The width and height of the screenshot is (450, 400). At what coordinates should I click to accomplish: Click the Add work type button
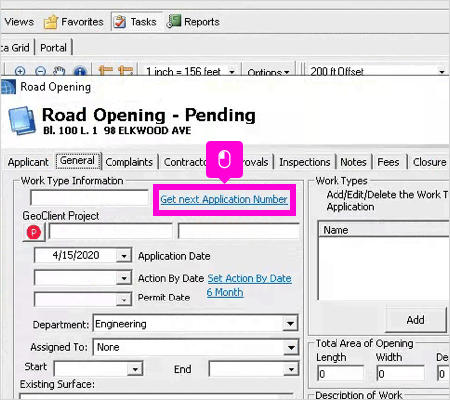(415, 320)
